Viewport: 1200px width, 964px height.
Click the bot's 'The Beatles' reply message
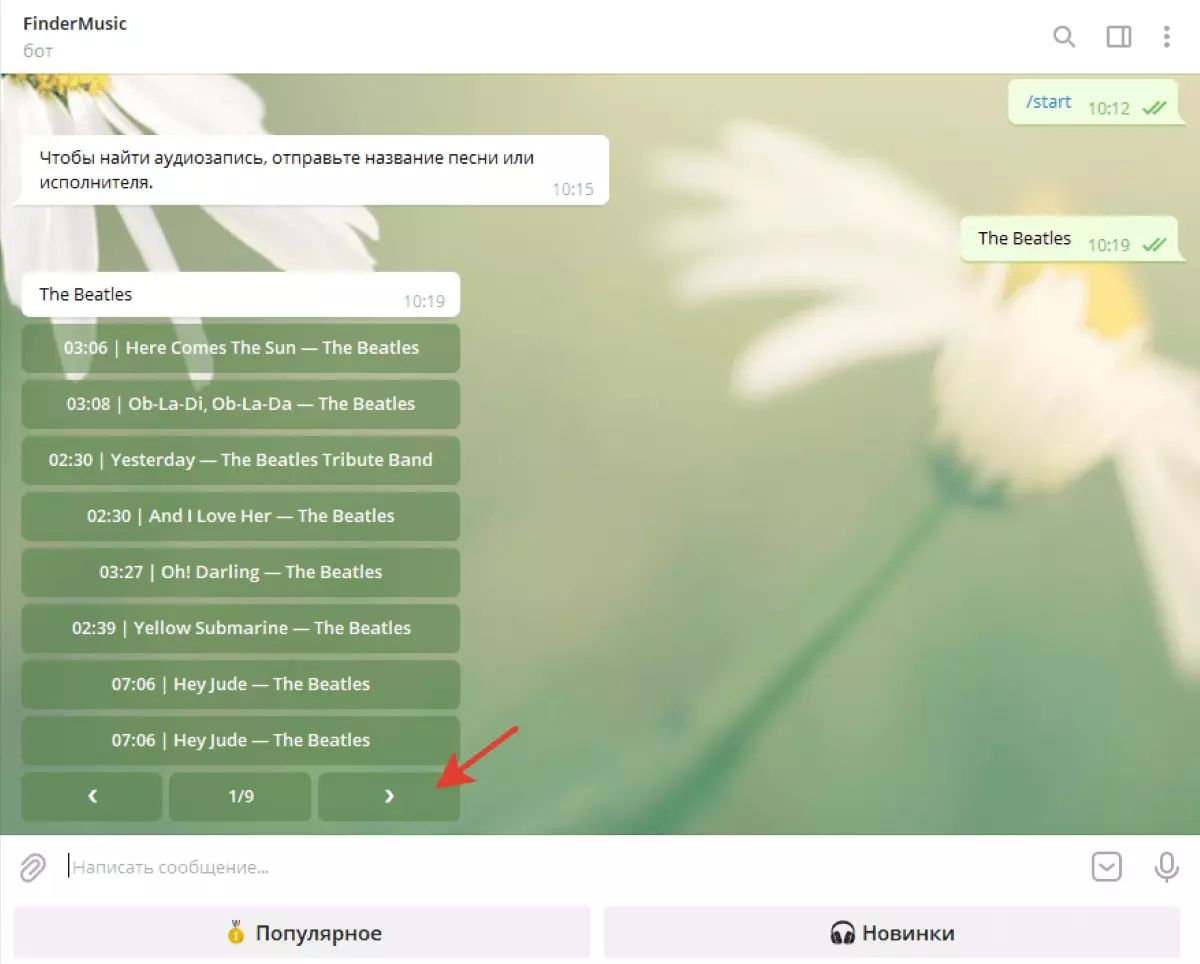pyautogui.click(x=240, y=295)
